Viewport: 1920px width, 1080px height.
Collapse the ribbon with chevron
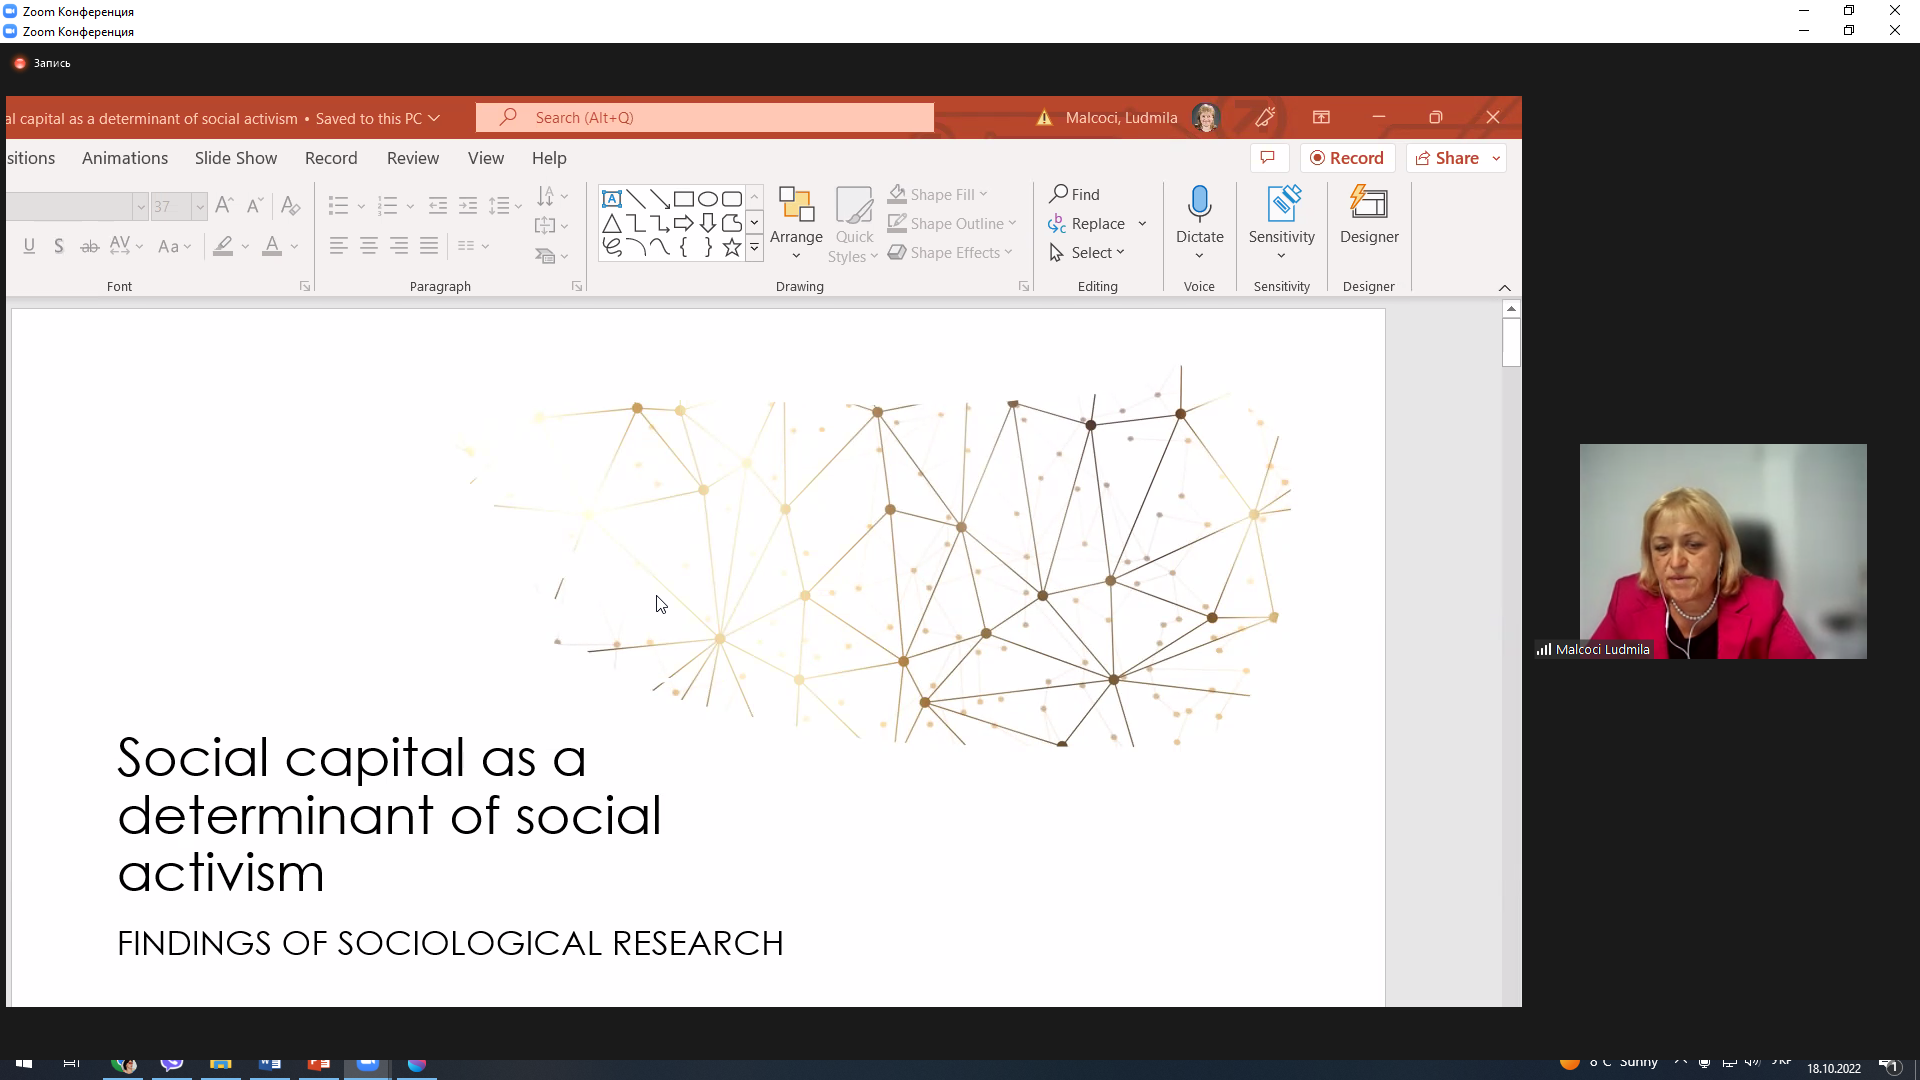click(x=1504, y=288)
